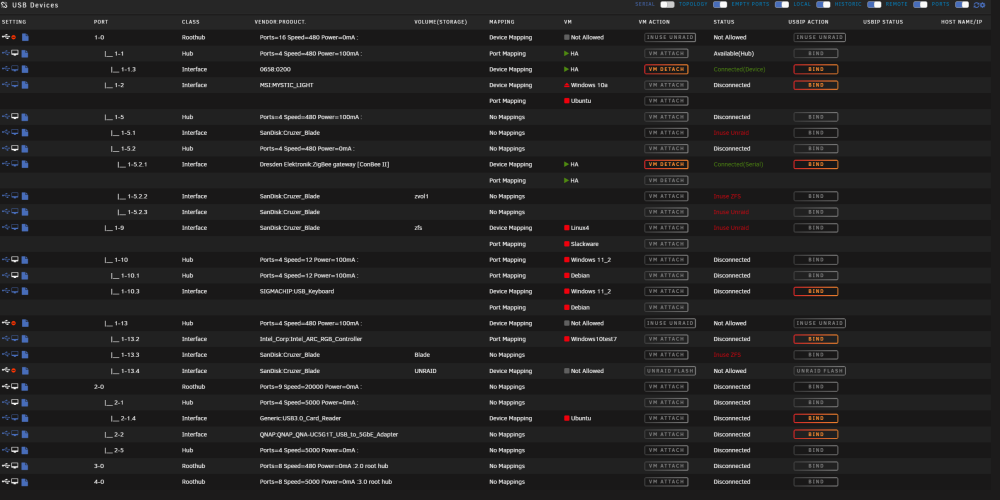Click the Host Name/IP column header

click(x=962, y=22)
